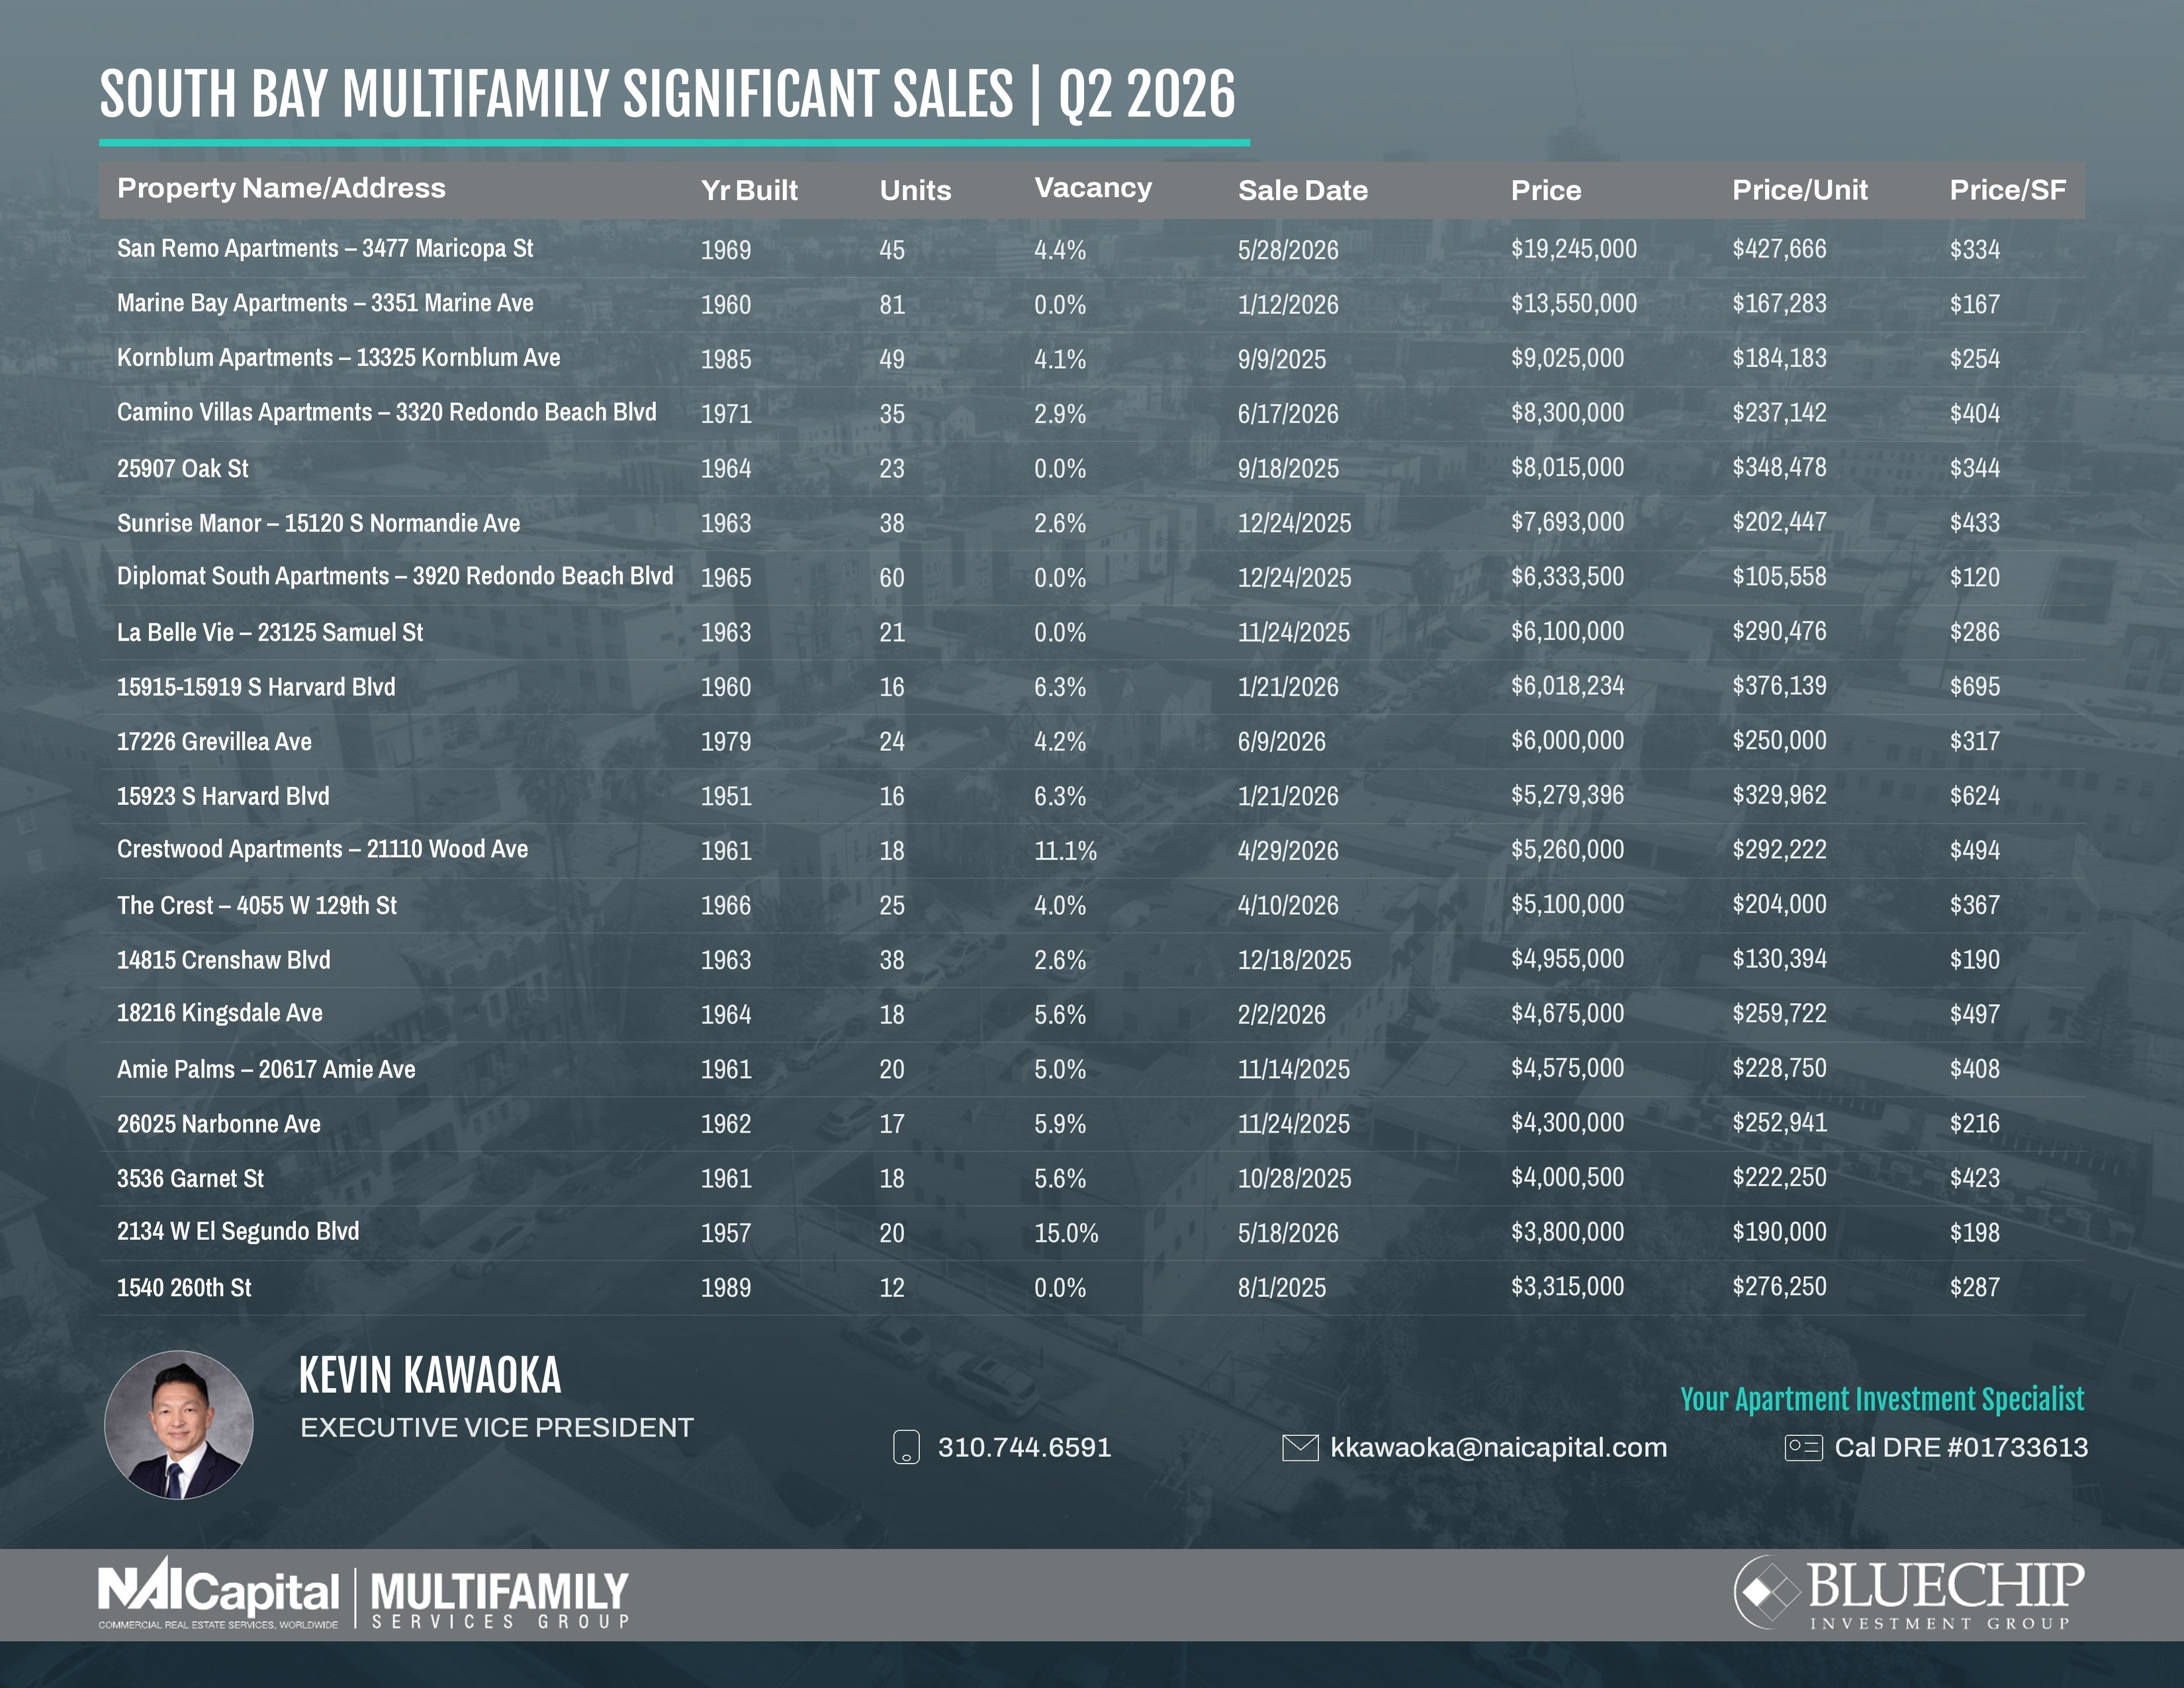Image resolution: width=2184 pixels, height=1688 pixels.
Task: Click the 'Sale Date' column header
Action: coord(1302,190)
